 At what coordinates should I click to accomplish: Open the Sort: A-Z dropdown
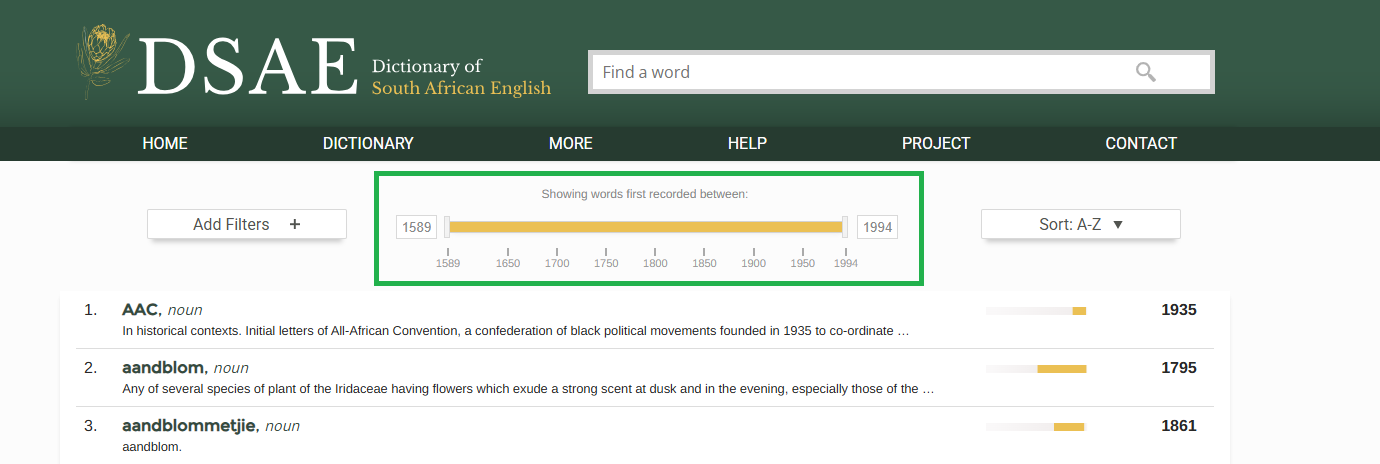[x=1080, y=225]
